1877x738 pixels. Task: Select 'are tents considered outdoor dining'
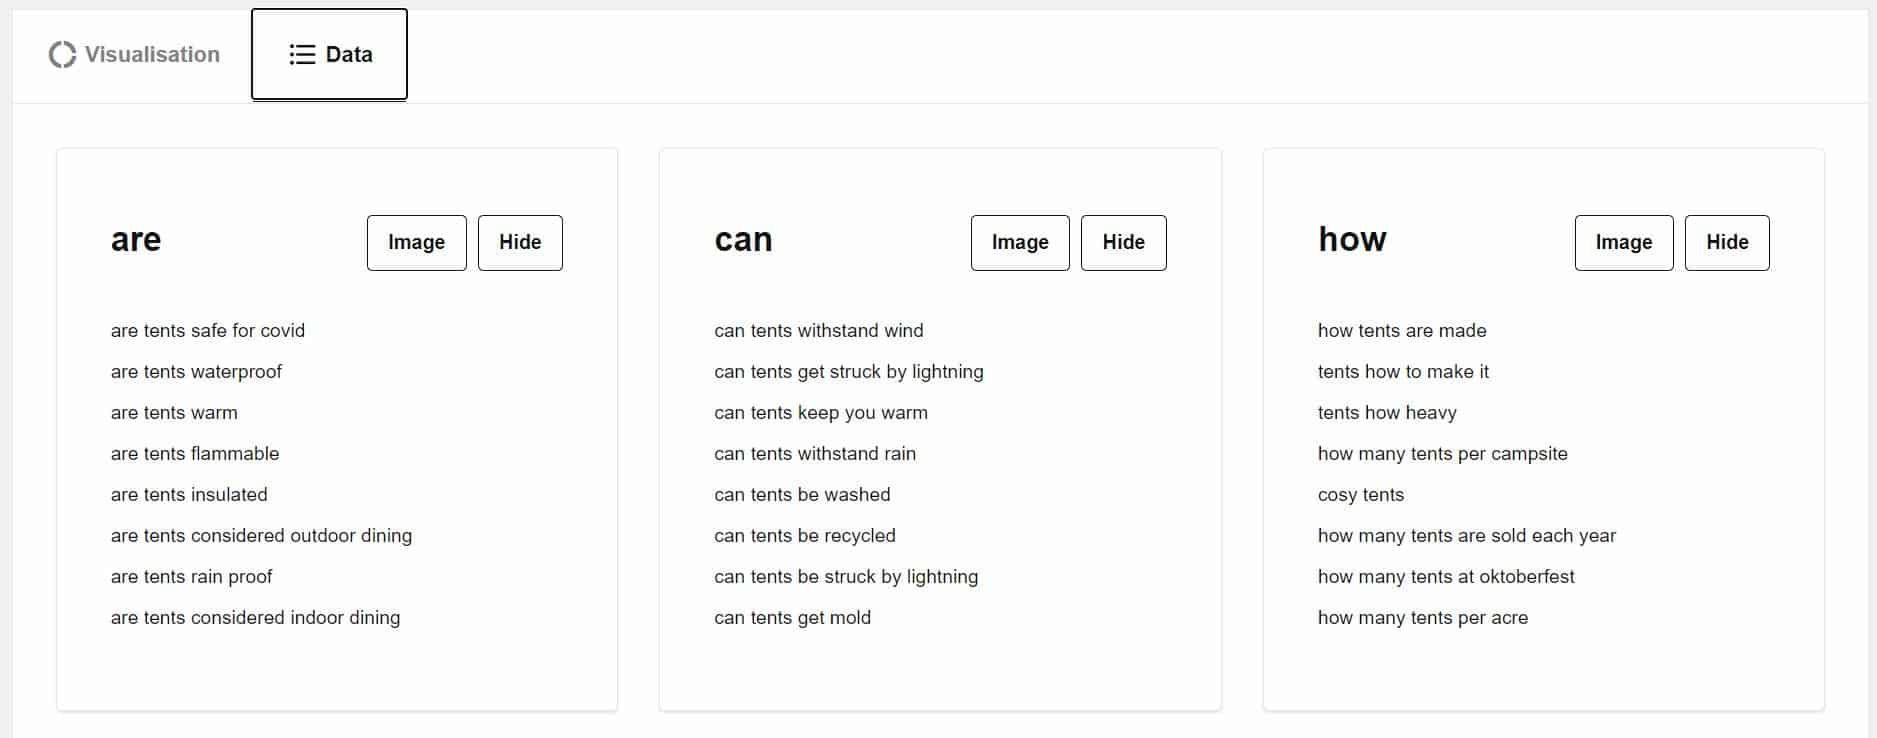tap(261, 535)
